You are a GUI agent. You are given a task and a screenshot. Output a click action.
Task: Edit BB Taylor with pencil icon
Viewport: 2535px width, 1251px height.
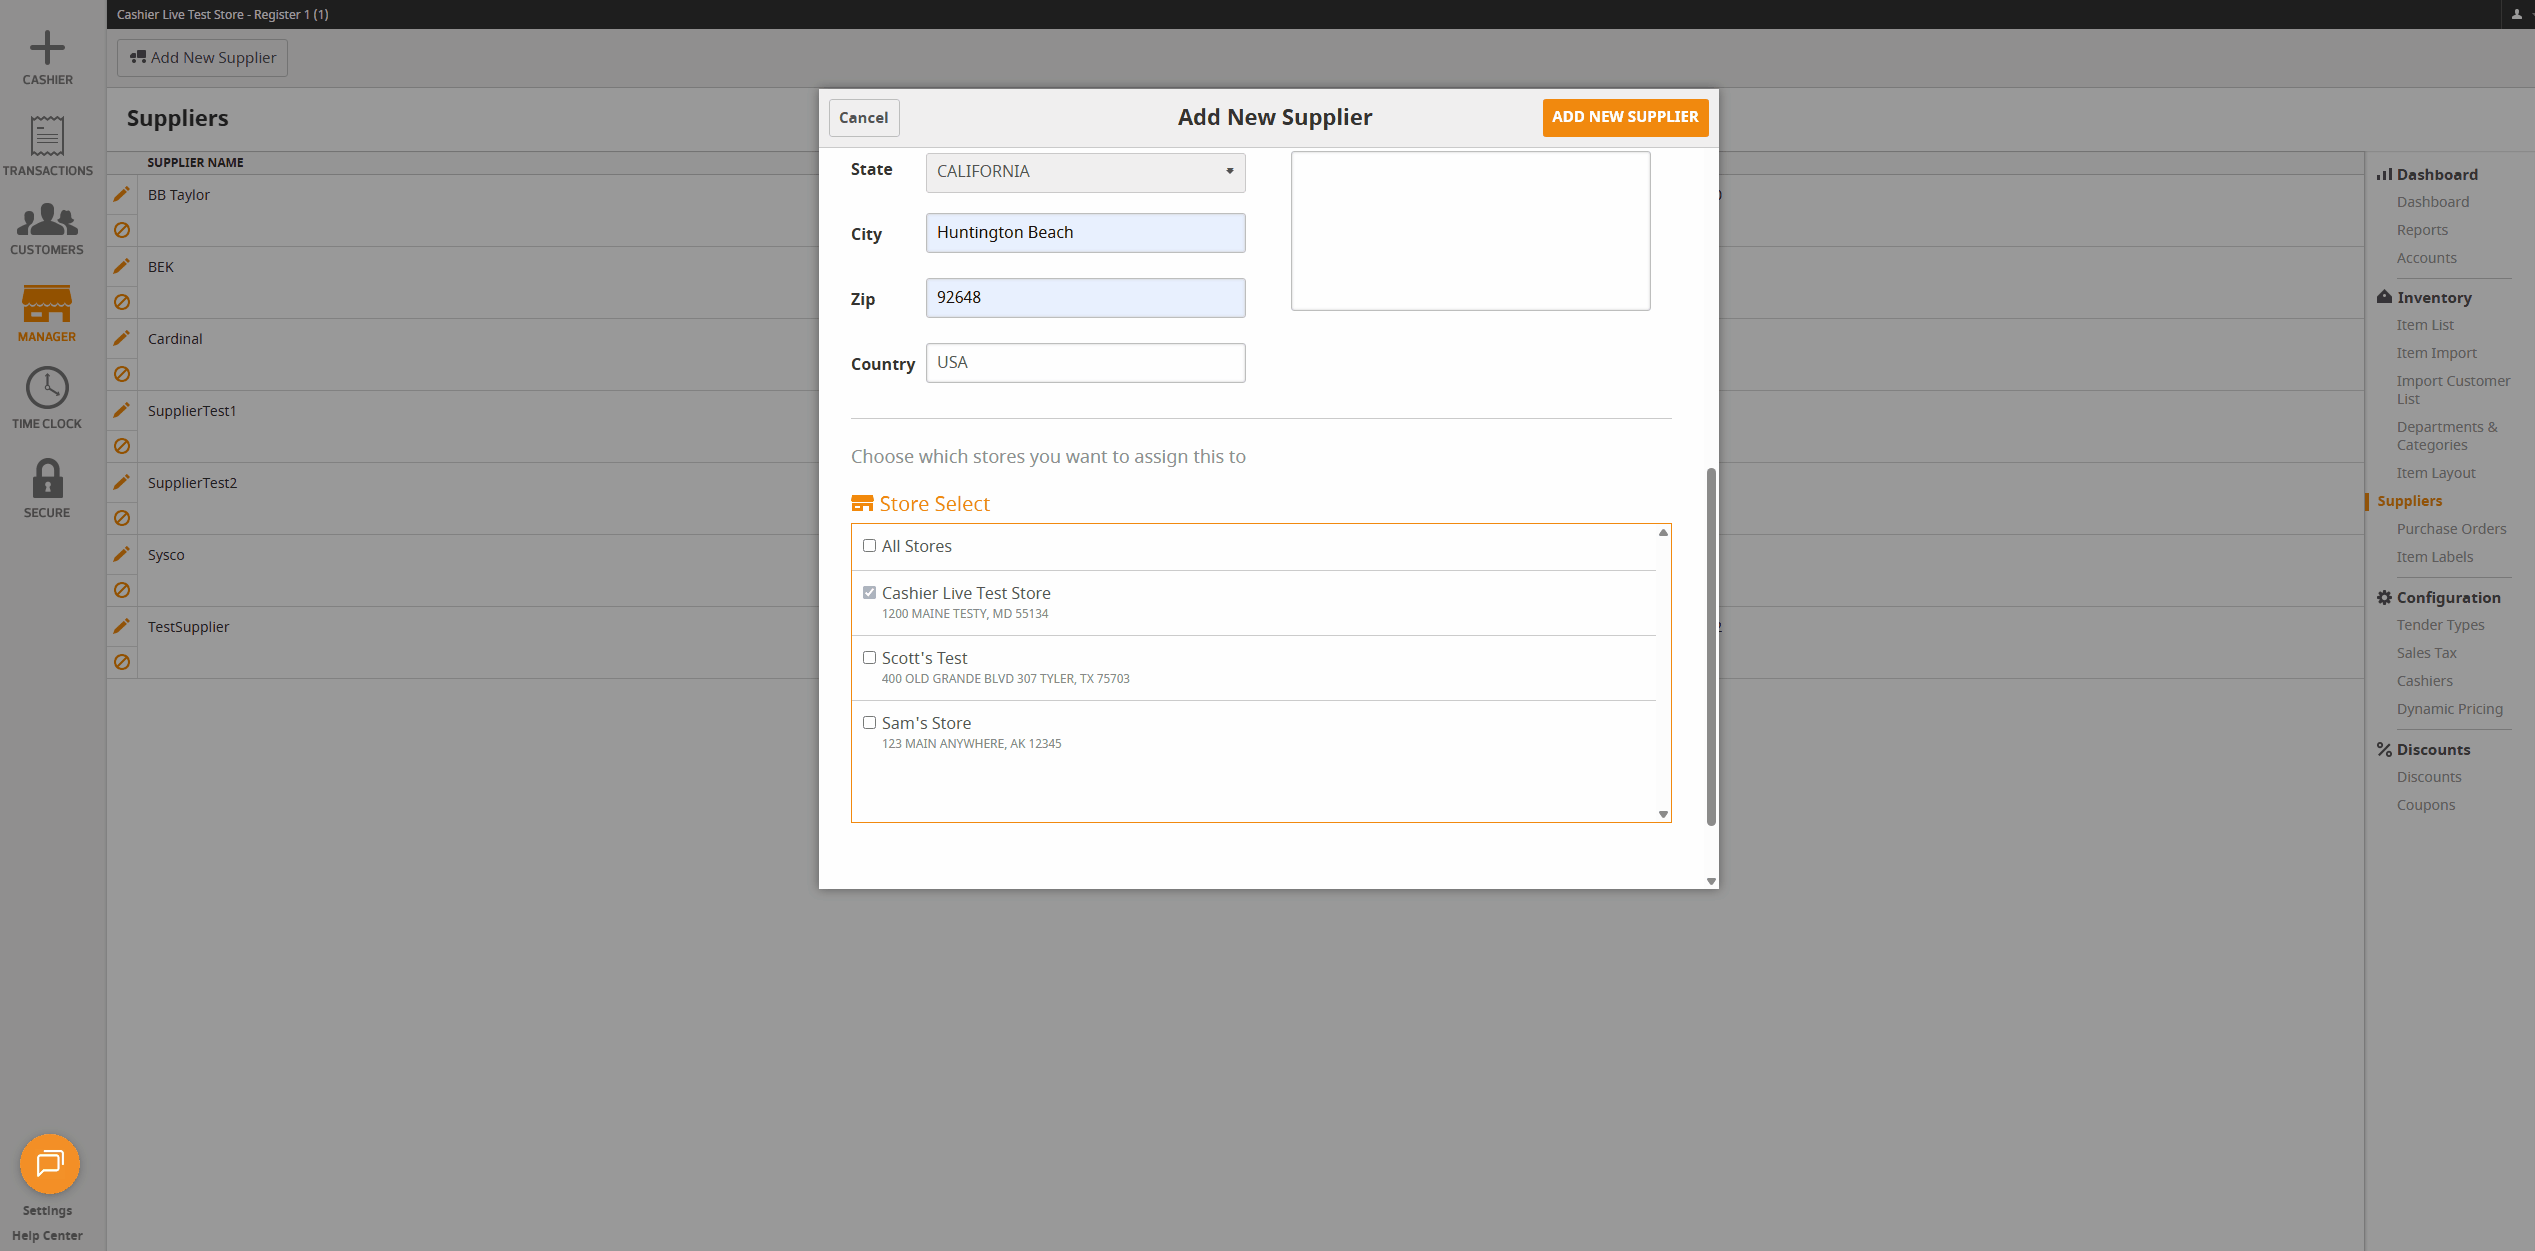pyautogui.click(x=122, y=194)
